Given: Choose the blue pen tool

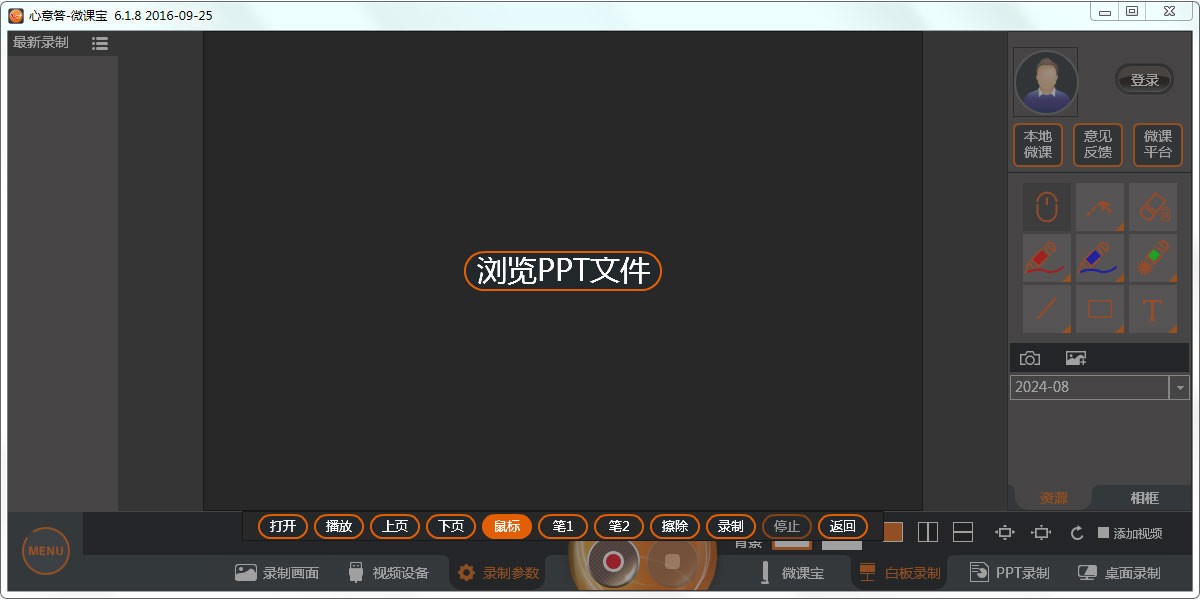Looking at the screenshot, I should (x=1100, y=258).
